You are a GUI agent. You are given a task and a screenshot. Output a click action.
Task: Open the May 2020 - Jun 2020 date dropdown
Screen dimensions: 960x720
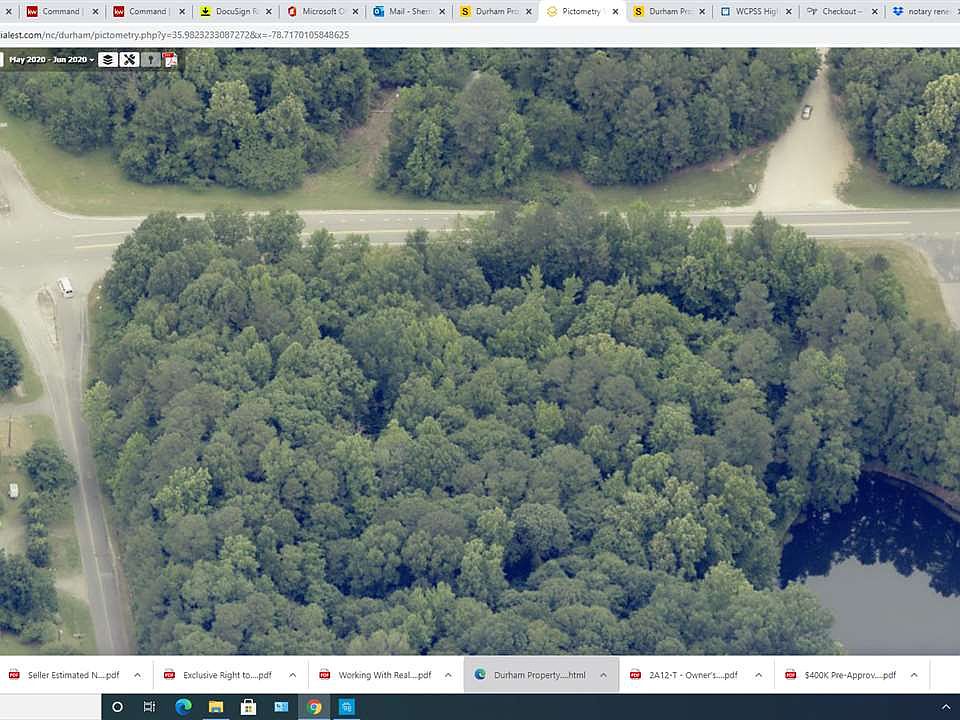[51, 59]
